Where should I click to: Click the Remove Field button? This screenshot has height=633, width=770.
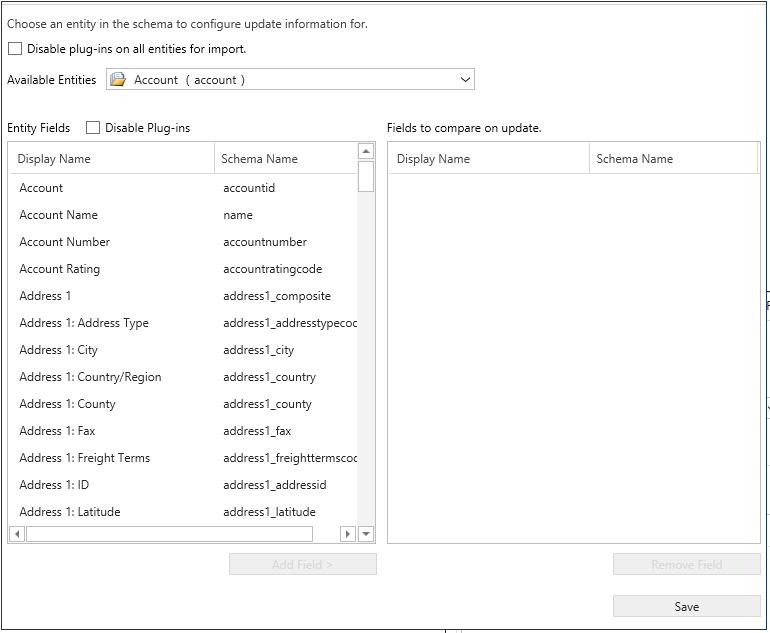[x=686, y=564]
